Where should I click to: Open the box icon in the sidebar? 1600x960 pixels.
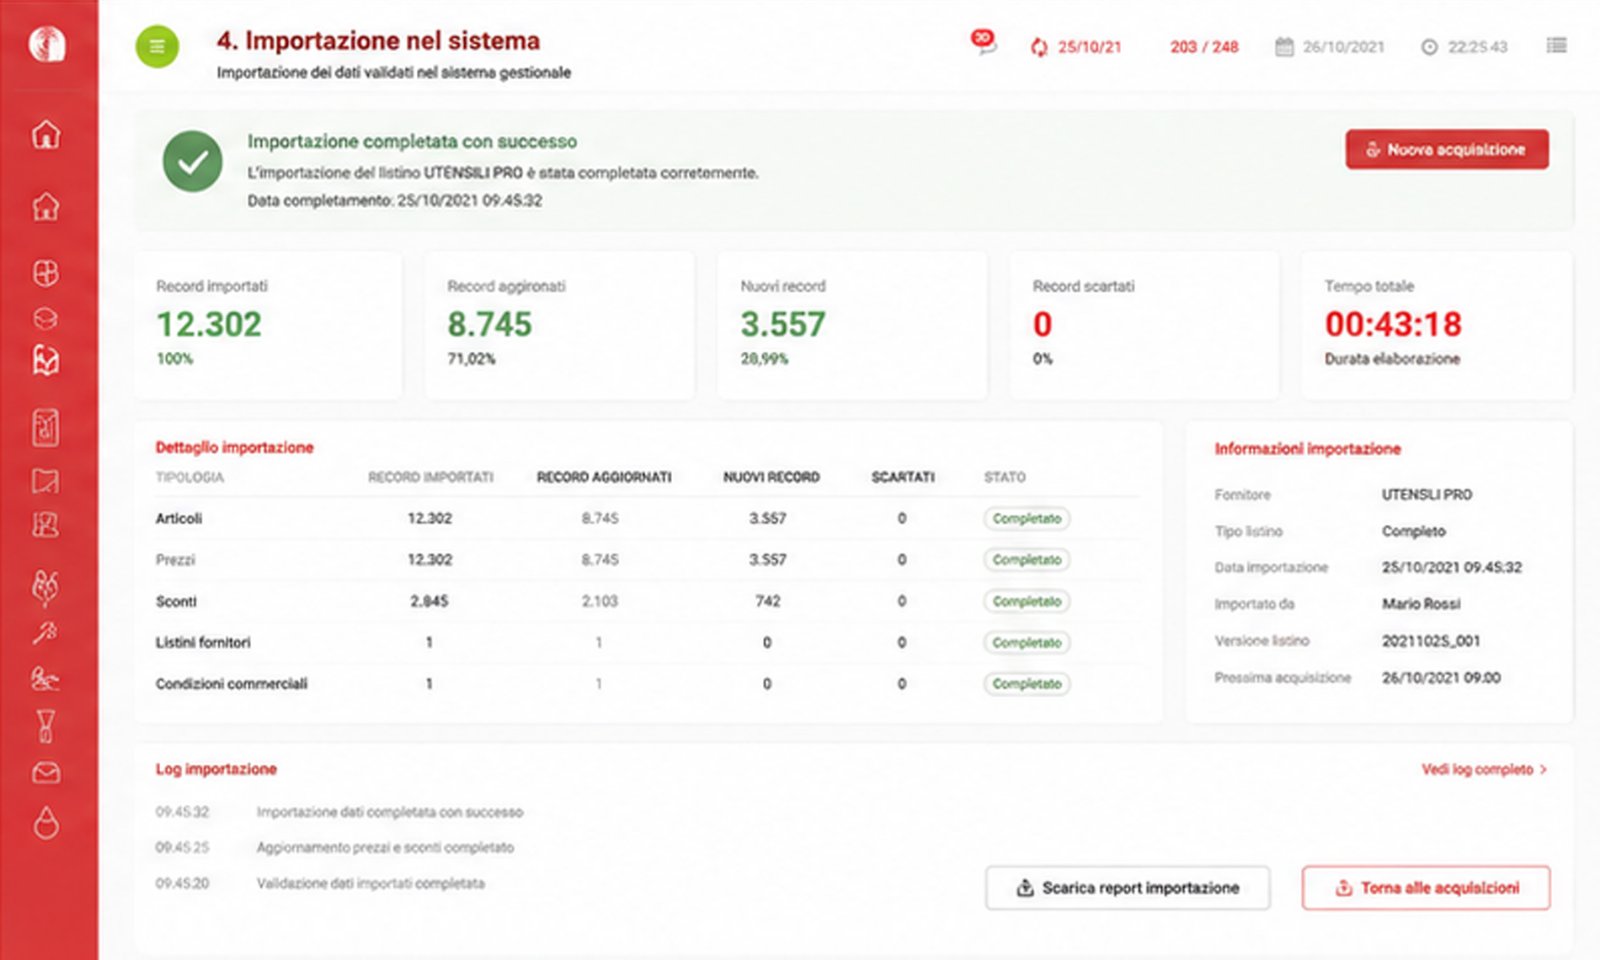pyautogui.click(x=46, y=319)
